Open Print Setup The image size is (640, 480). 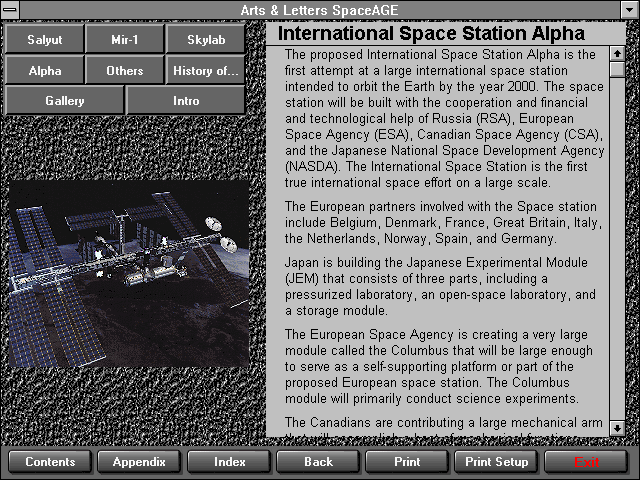(496, 462)
